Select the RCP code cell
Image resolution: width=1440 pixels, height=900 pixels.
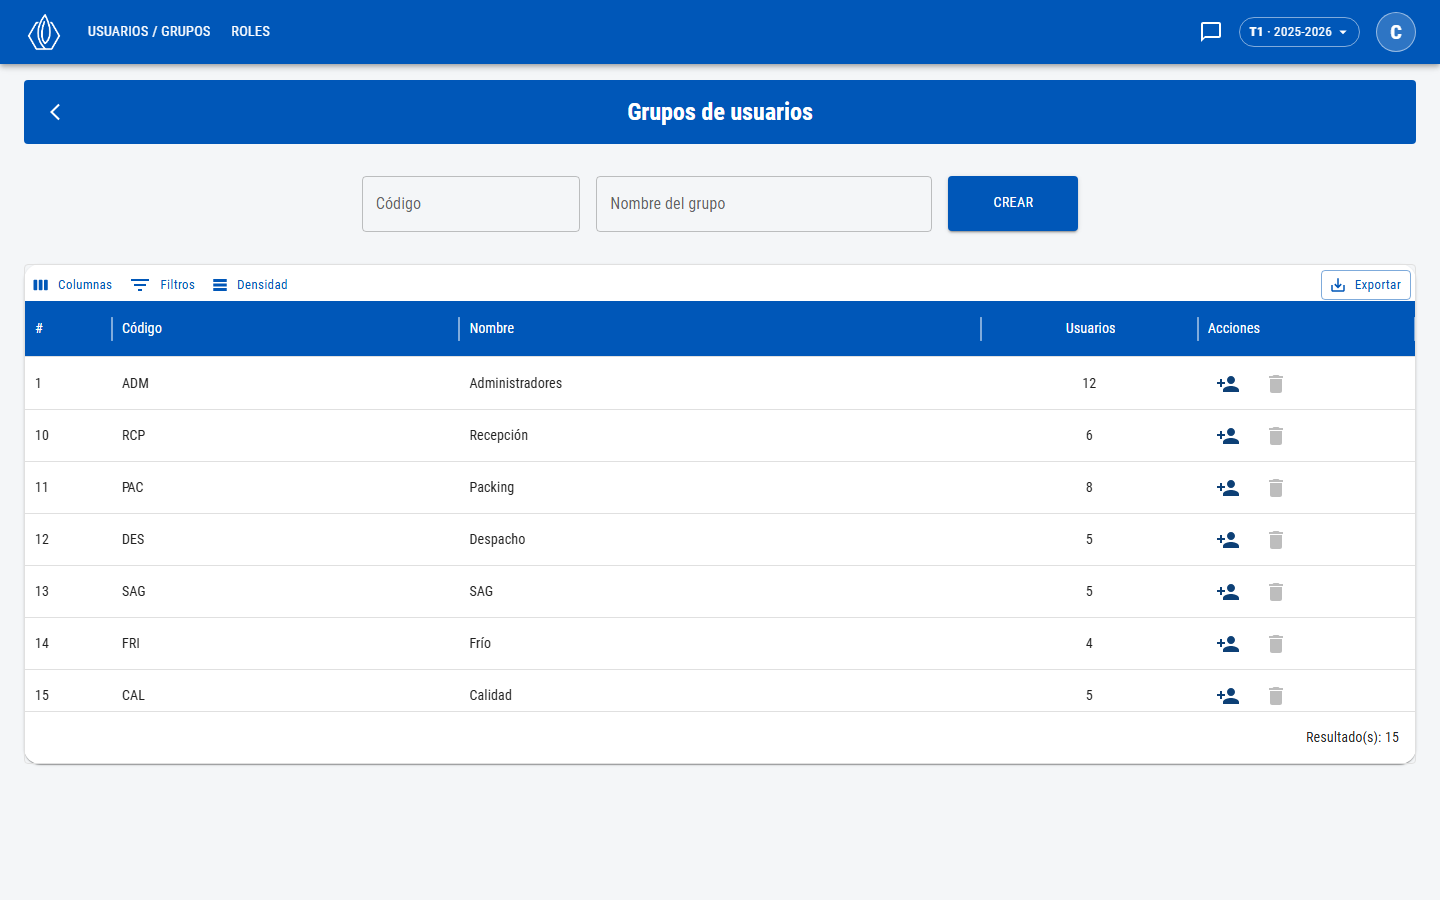(285, 435)
